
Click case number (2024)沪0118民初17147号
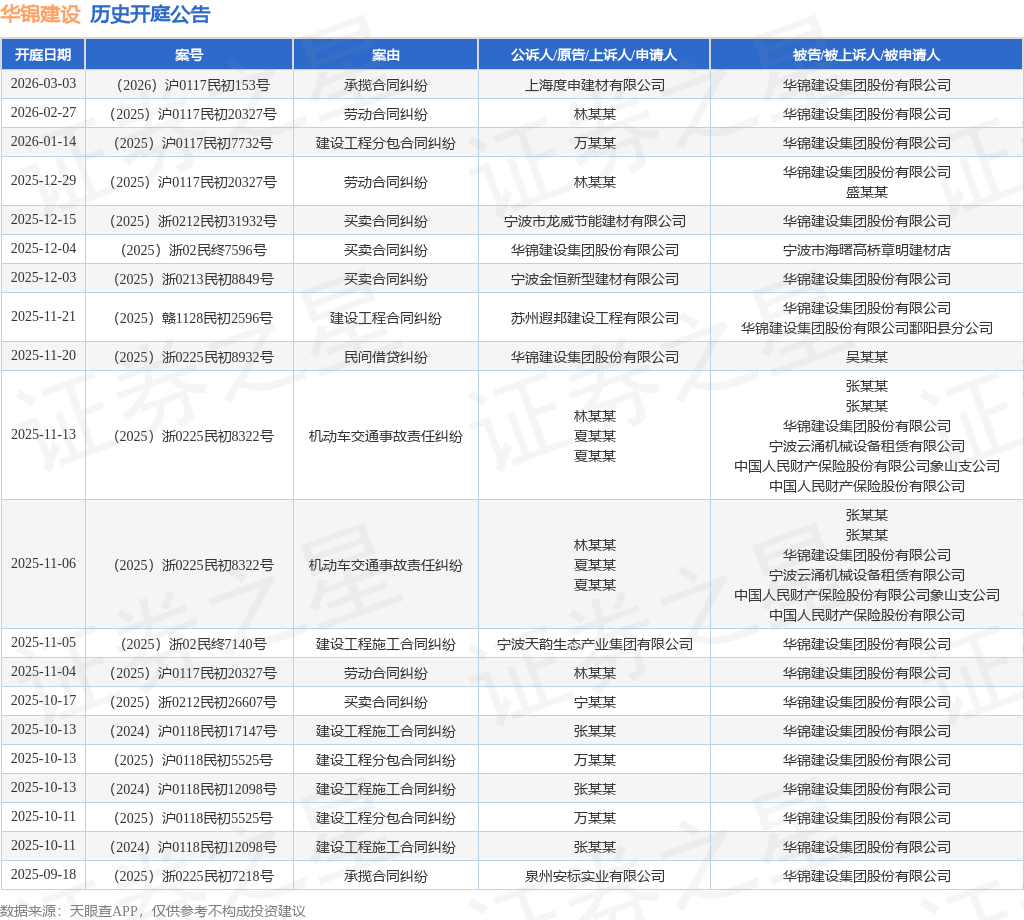pos(193,731)
